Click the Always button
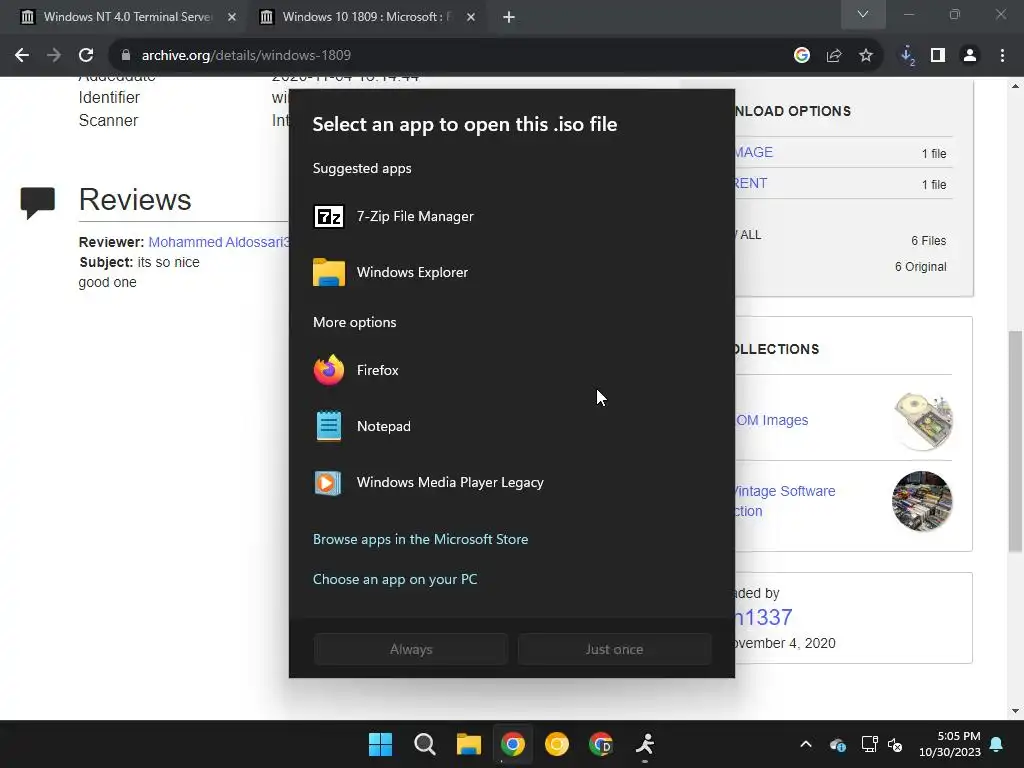 411,649
